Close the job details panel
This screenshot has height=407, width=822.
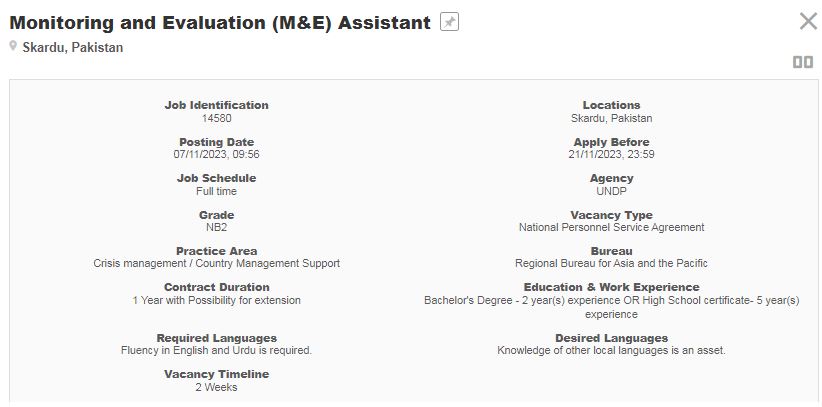(x=807, y=22)
